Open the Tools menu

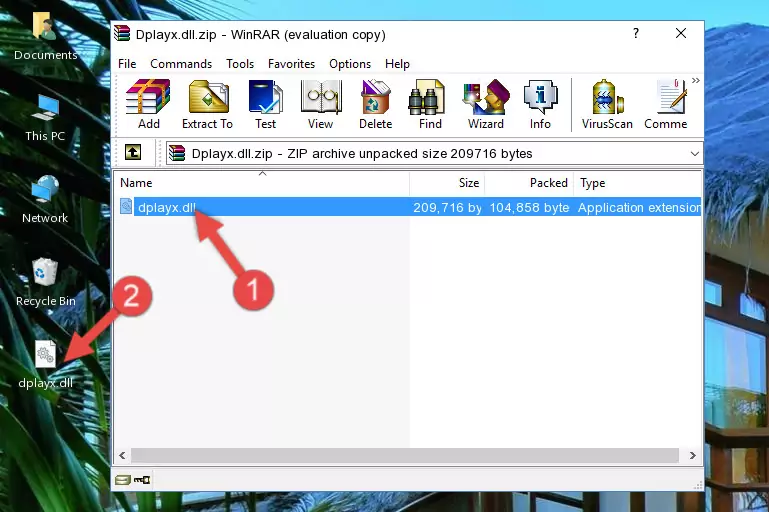pos(240,64)
